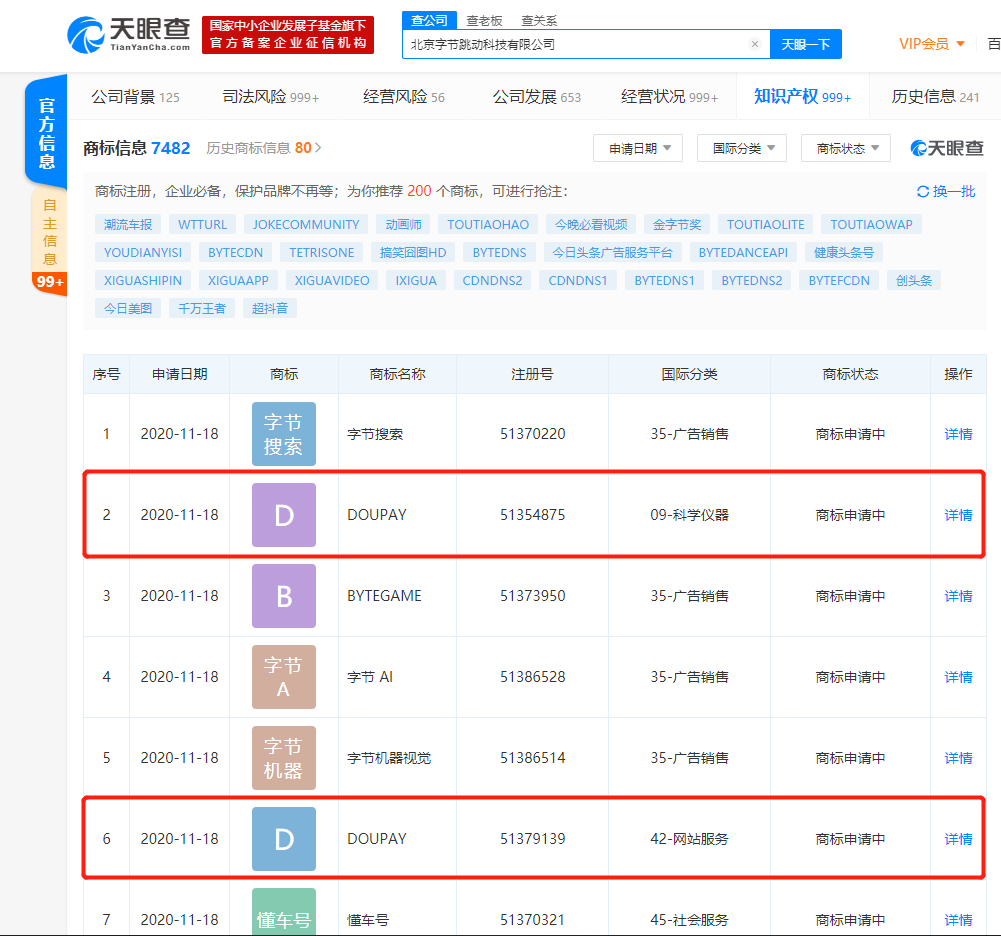
Task: Click the TOUTIAOHAO trademark tag
Action: 488,225
